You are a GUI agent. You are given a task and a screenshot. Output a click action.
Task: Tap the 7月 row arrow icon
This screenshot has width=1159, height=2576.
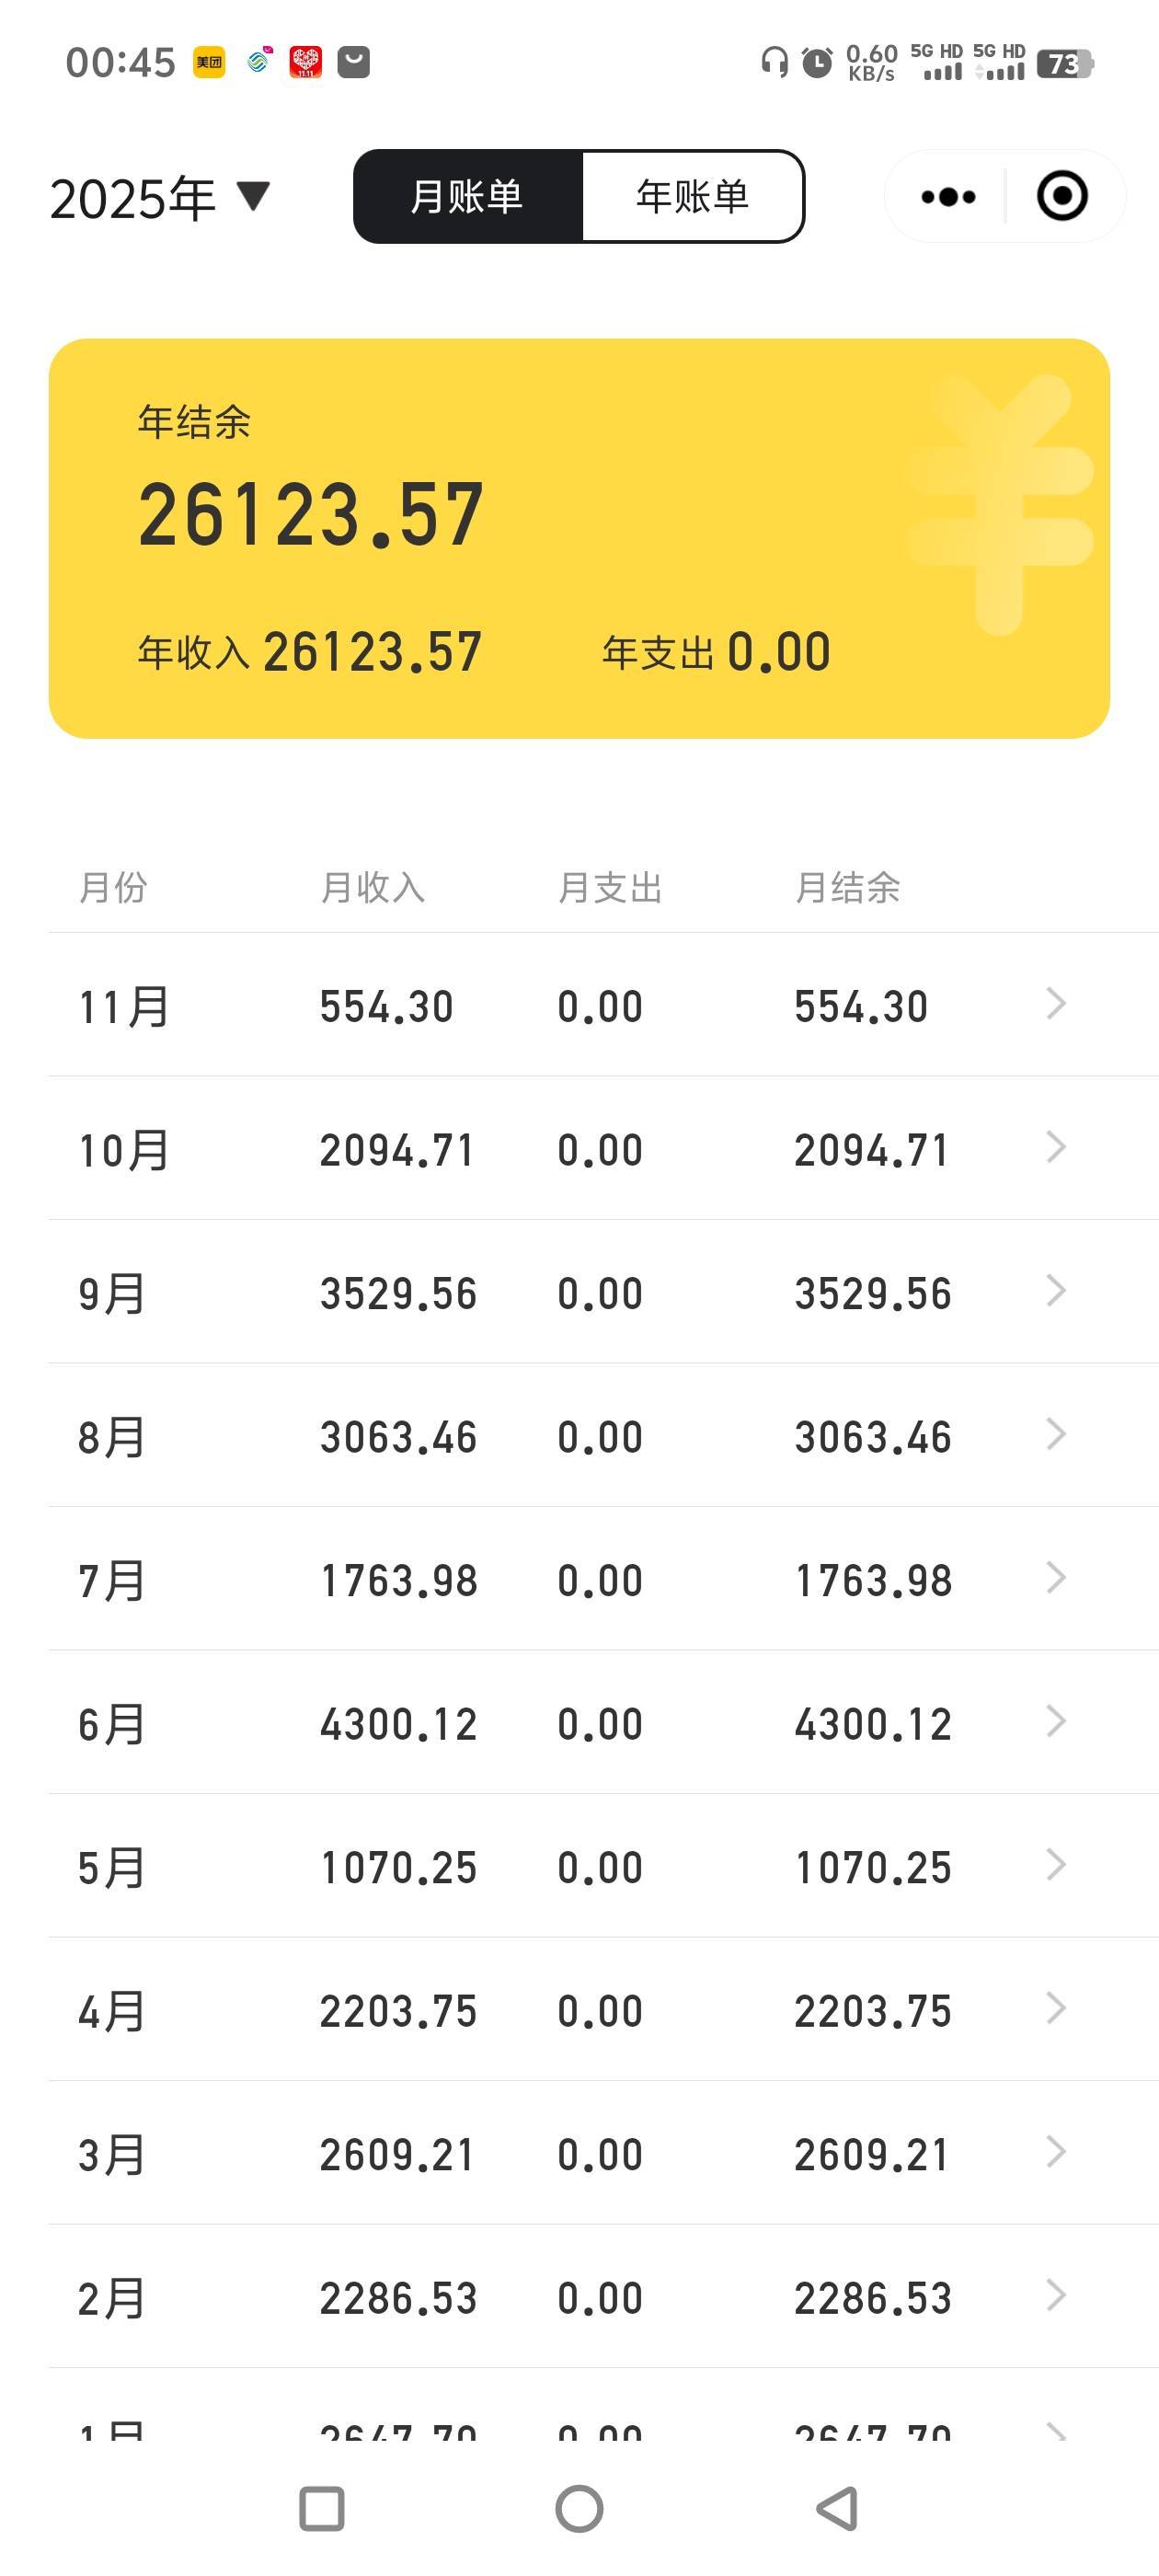1055,1577
